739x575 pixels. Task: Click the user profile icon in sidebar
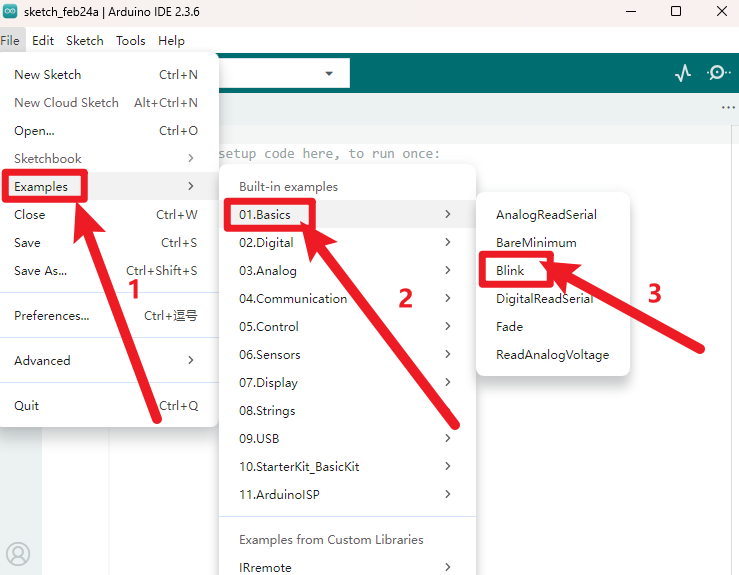coord(18,554)
